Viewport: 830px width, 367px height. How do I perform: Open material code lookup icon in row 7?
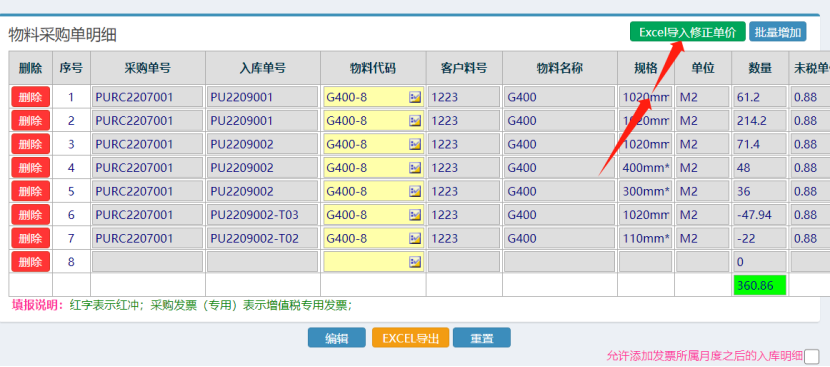(x=415, y=238)
